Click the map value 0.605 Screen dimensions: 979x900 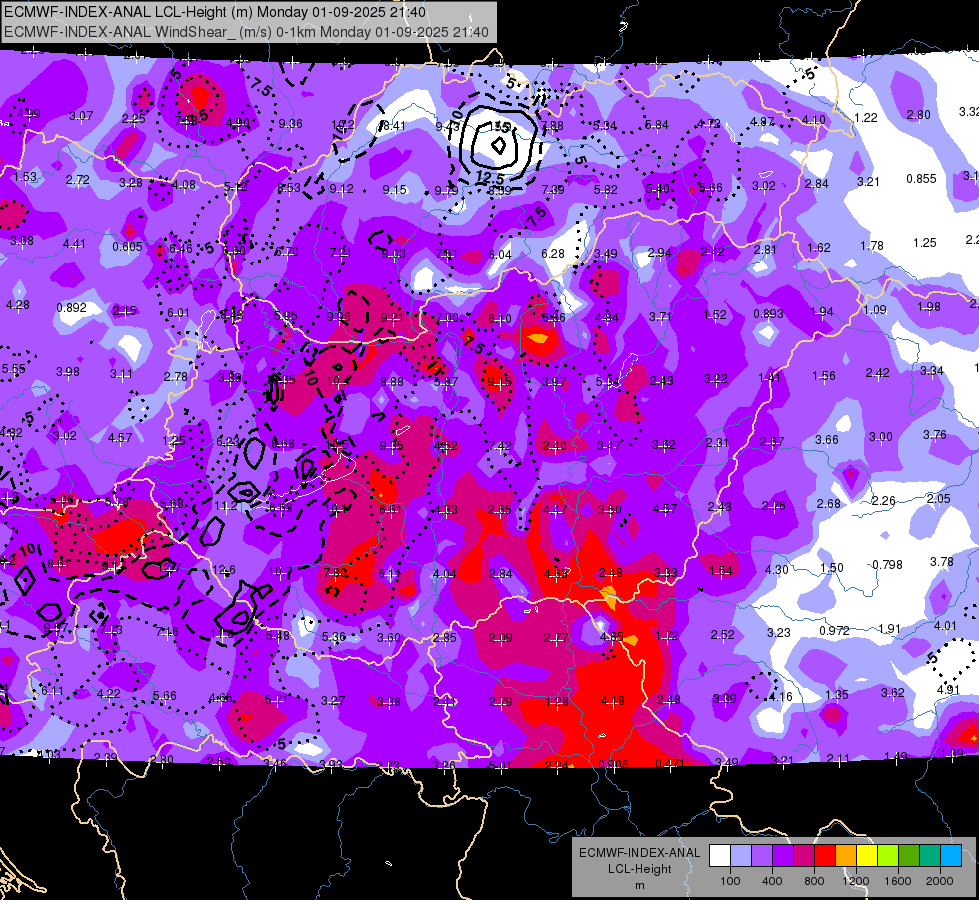click(x=127, y=247)
